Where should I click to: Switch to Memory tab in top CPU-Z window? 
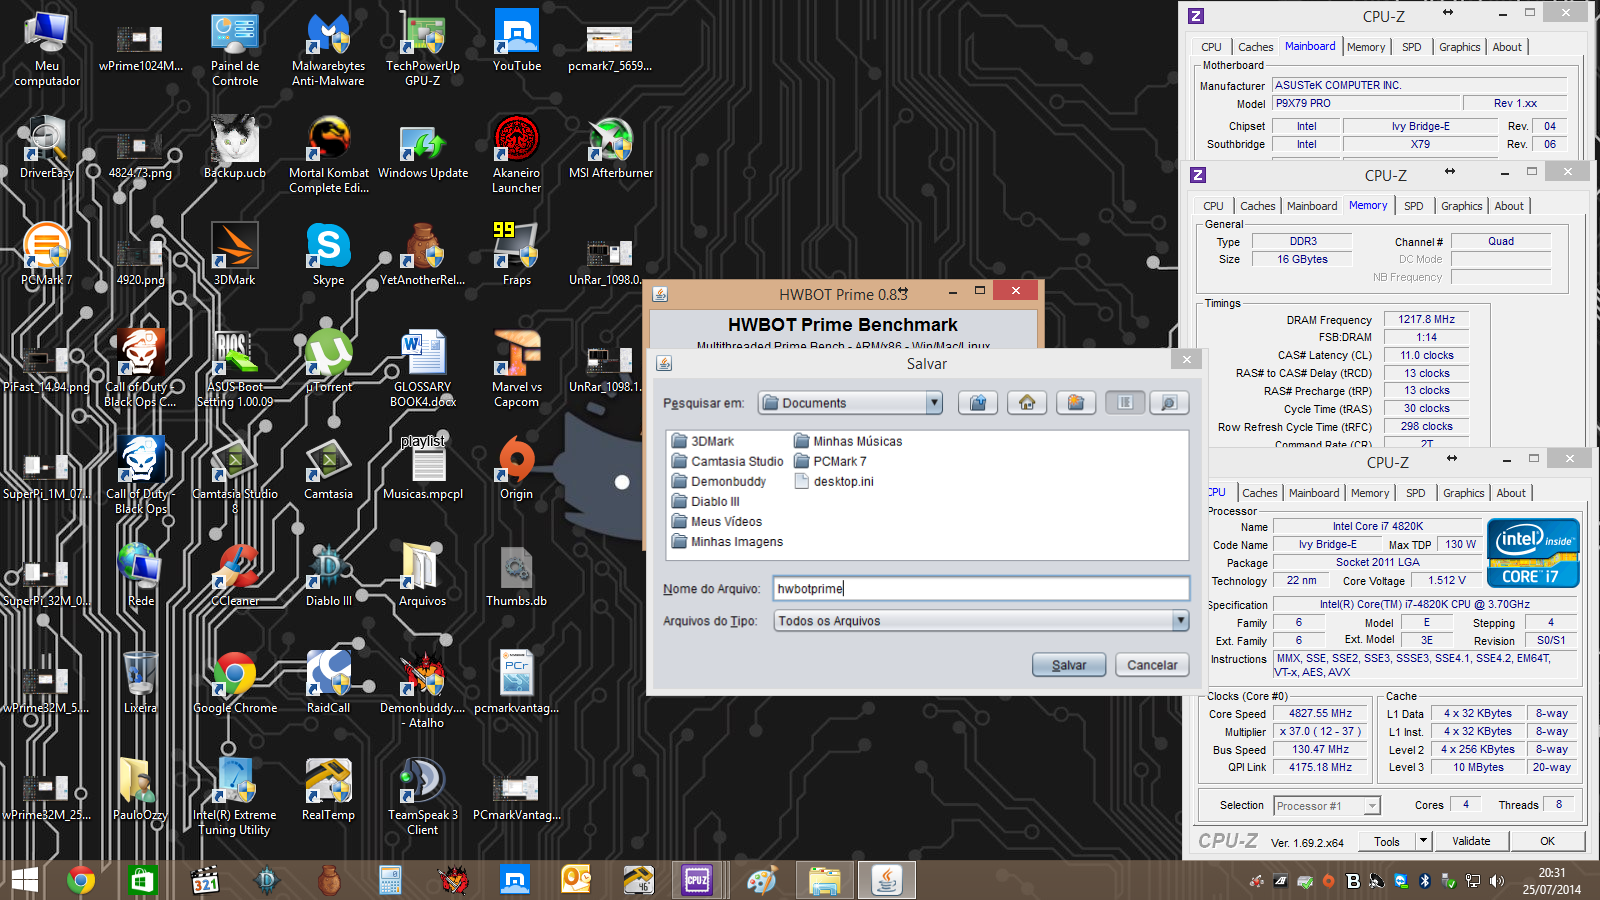click(x=1366, y=47)
